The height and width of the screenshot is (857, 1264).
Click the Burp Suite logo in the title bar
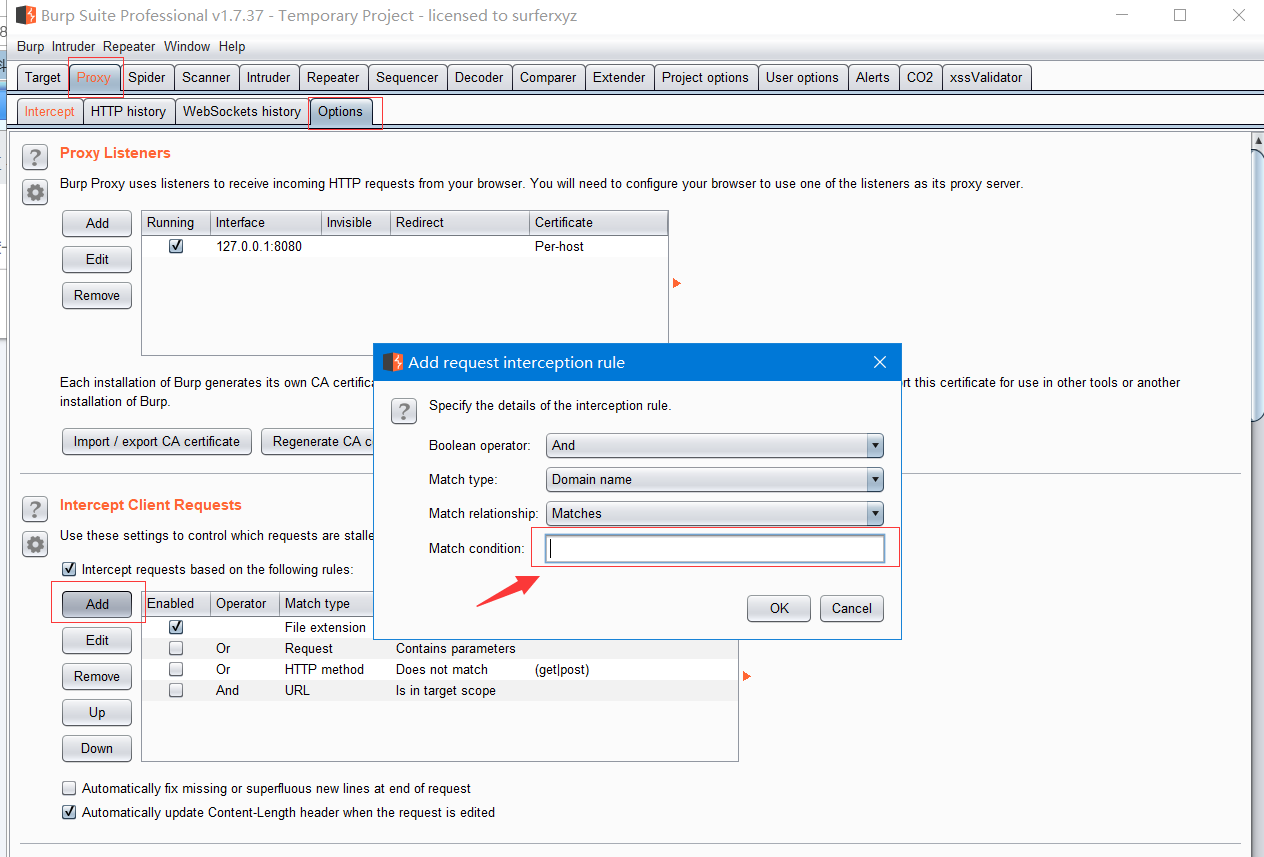tap(26, 15)
